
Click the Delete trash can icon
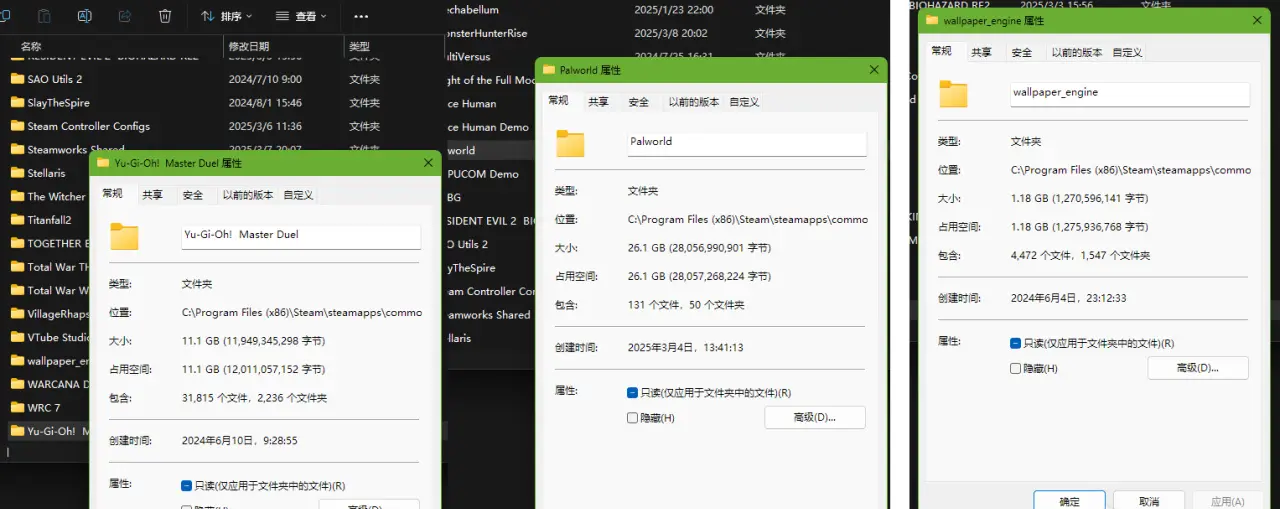point(165,16)
